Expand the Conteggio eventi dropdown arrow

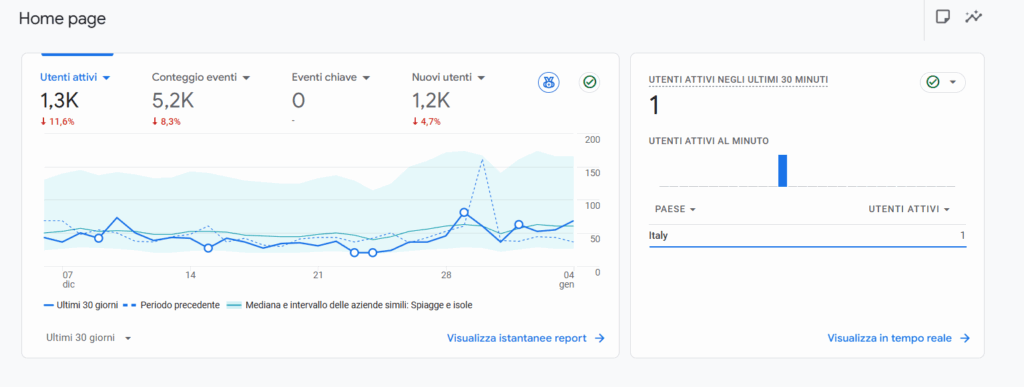click(x=246, y=78)
